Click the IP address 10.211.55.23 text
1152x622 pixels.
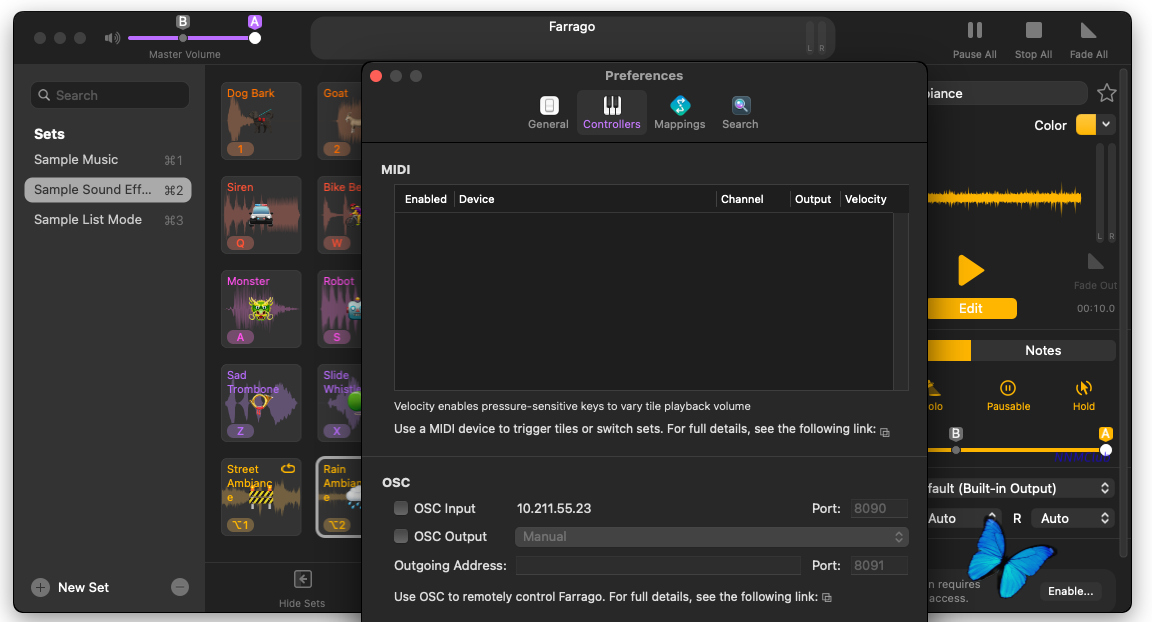554,508
